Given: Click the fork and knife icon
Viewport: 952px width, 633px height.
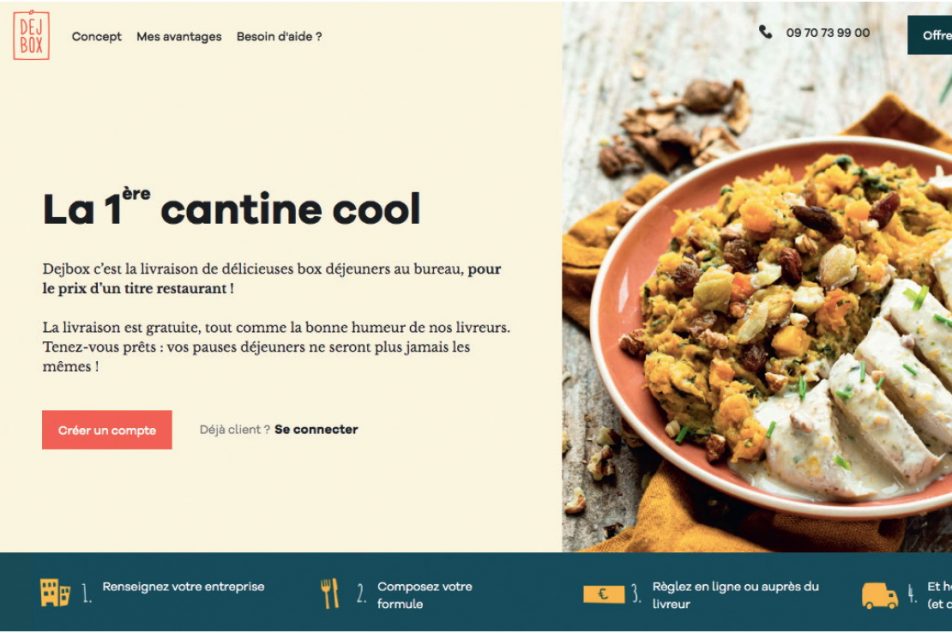Looking at the screenshot, I should click(x=330, y=594).
